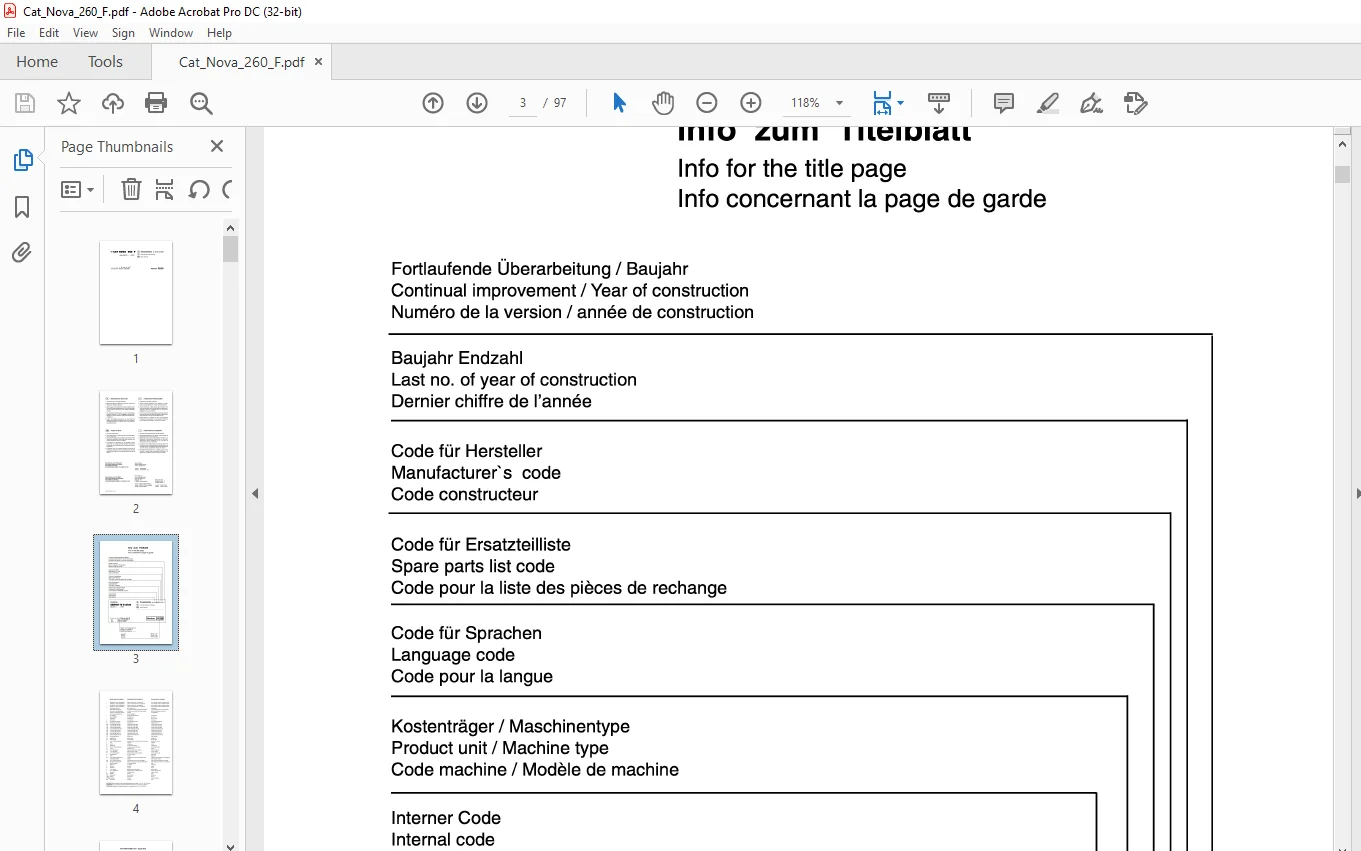This screenshot has height=851, width=1361.
Task: Activate the Selection arrow tool
Action: tap(619, 103)
